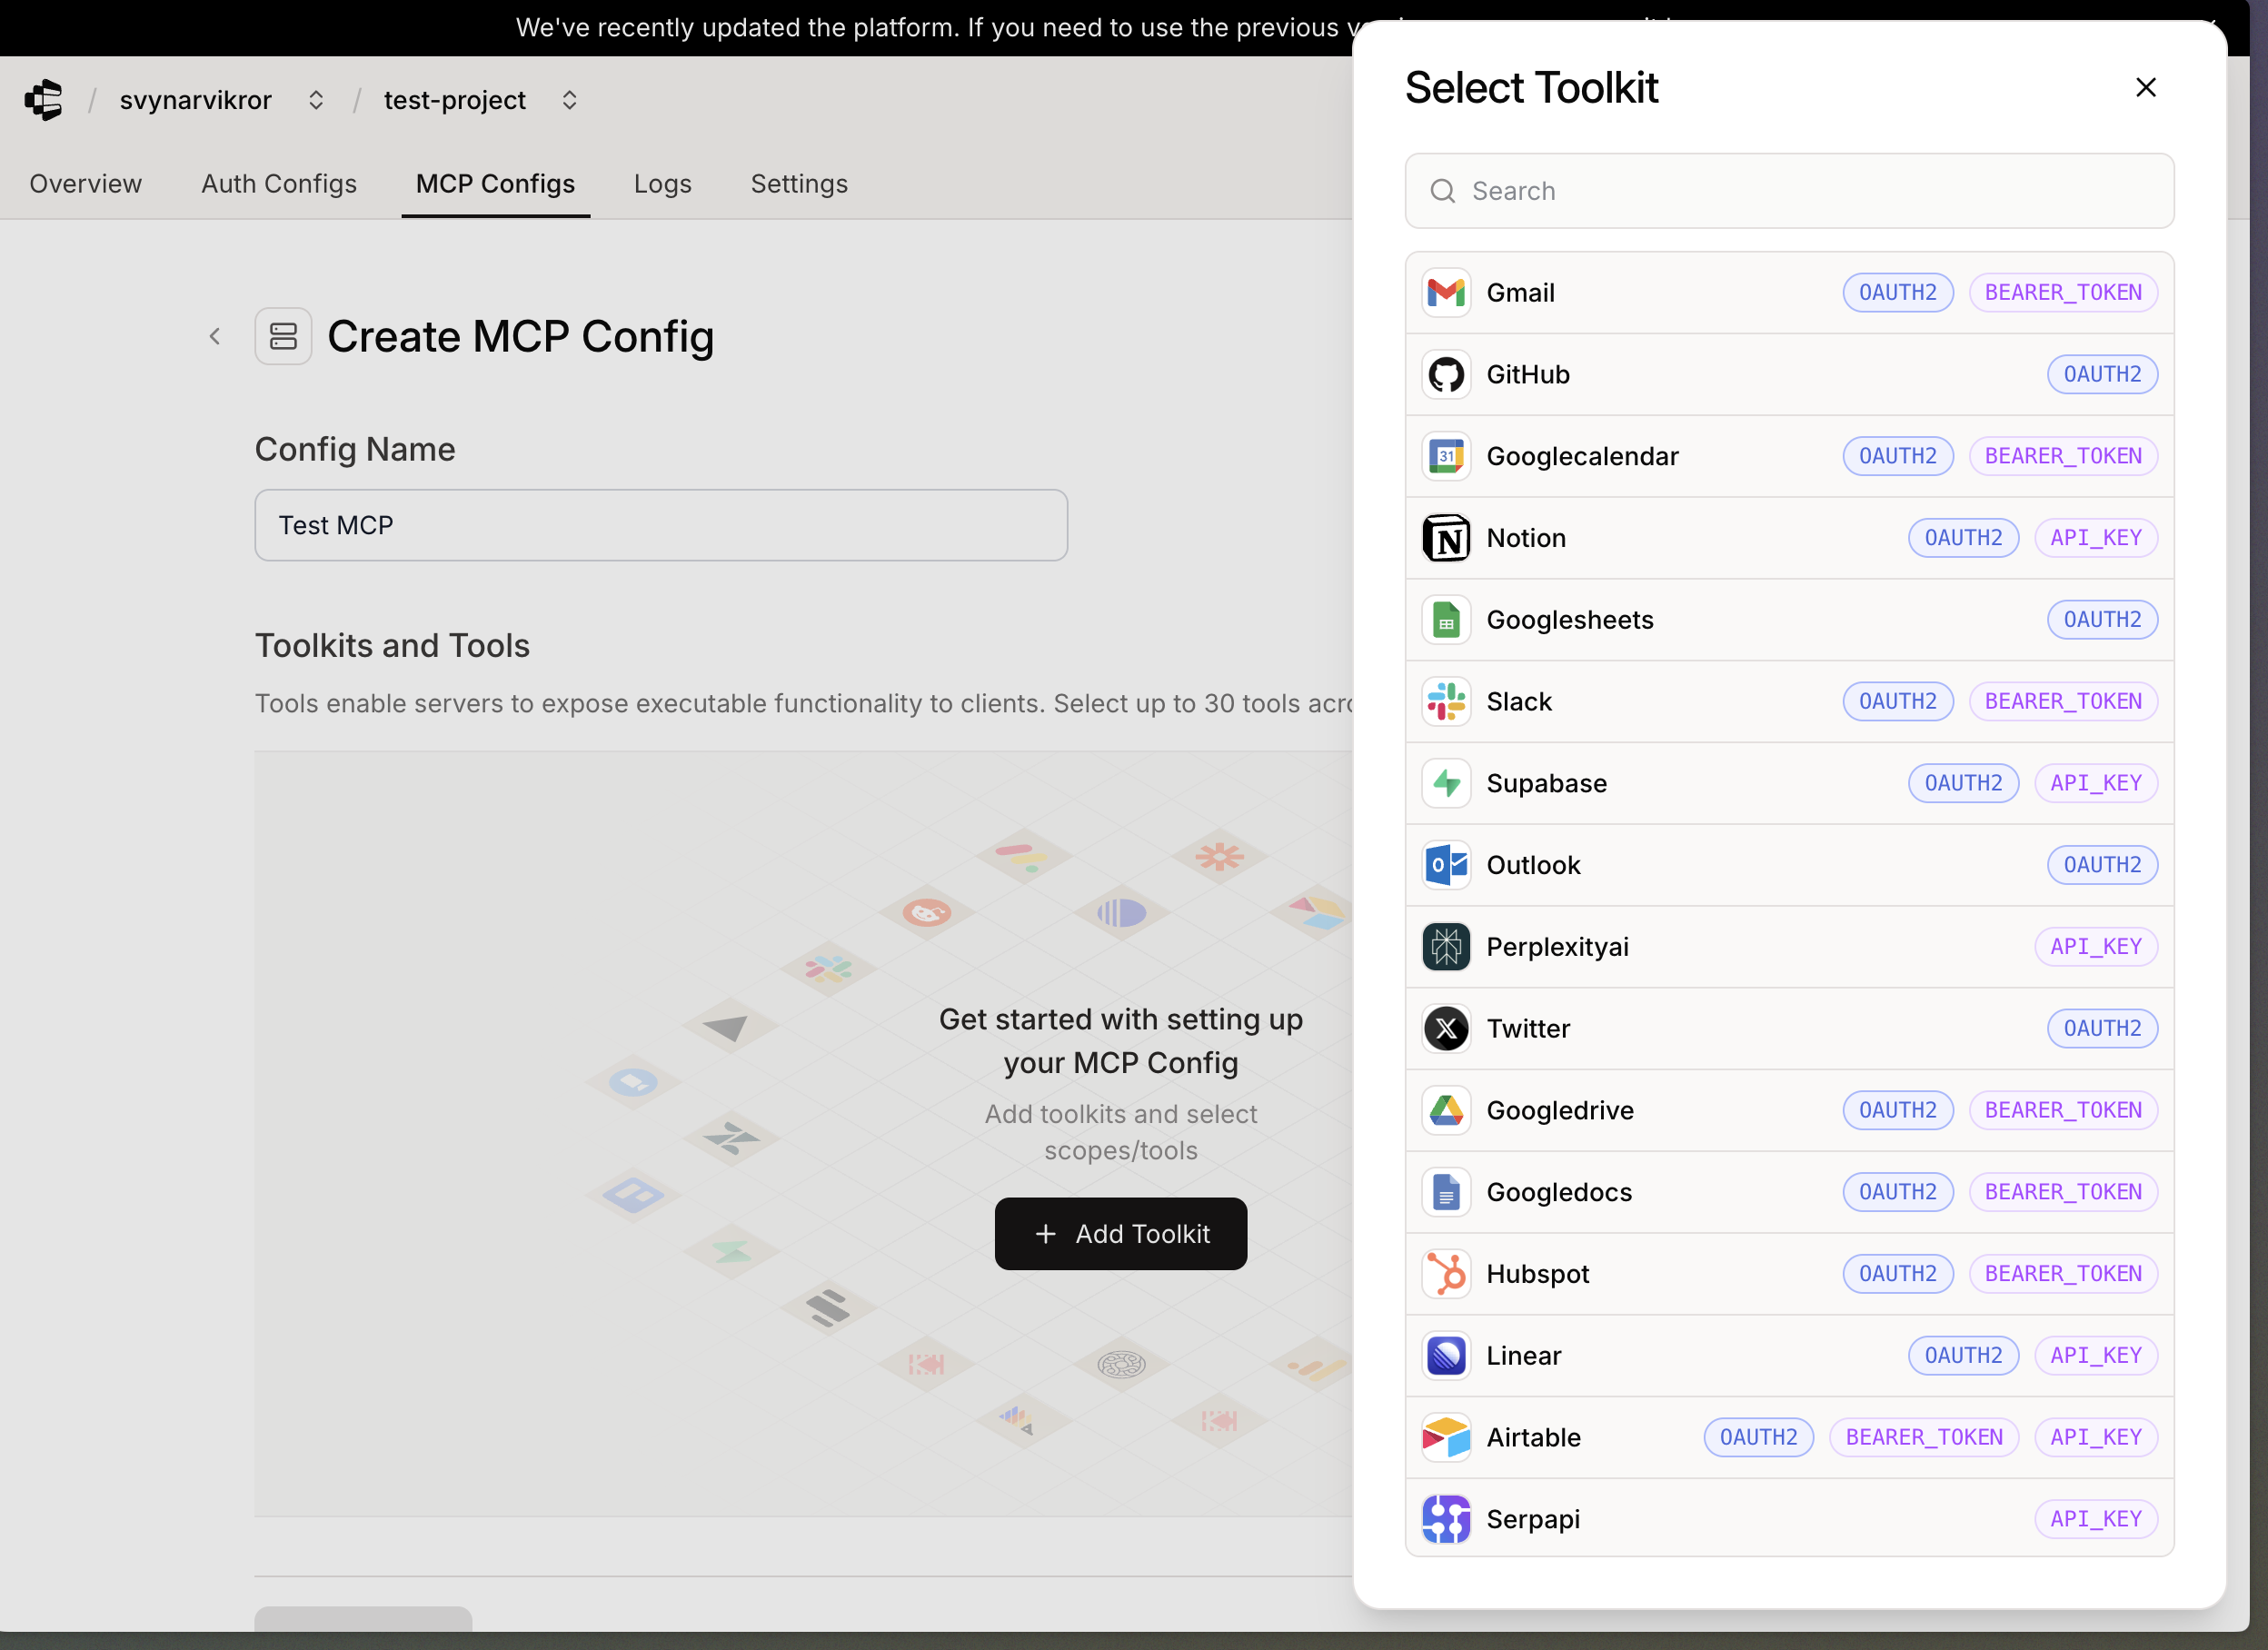
Task: Open the test-project selector chevrons
Action: [x=569, y=100]
